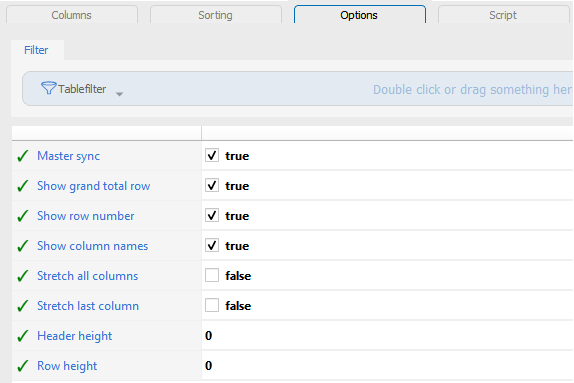
Task: Select the Stretch all columns label
Action: [x=87, y=276]
